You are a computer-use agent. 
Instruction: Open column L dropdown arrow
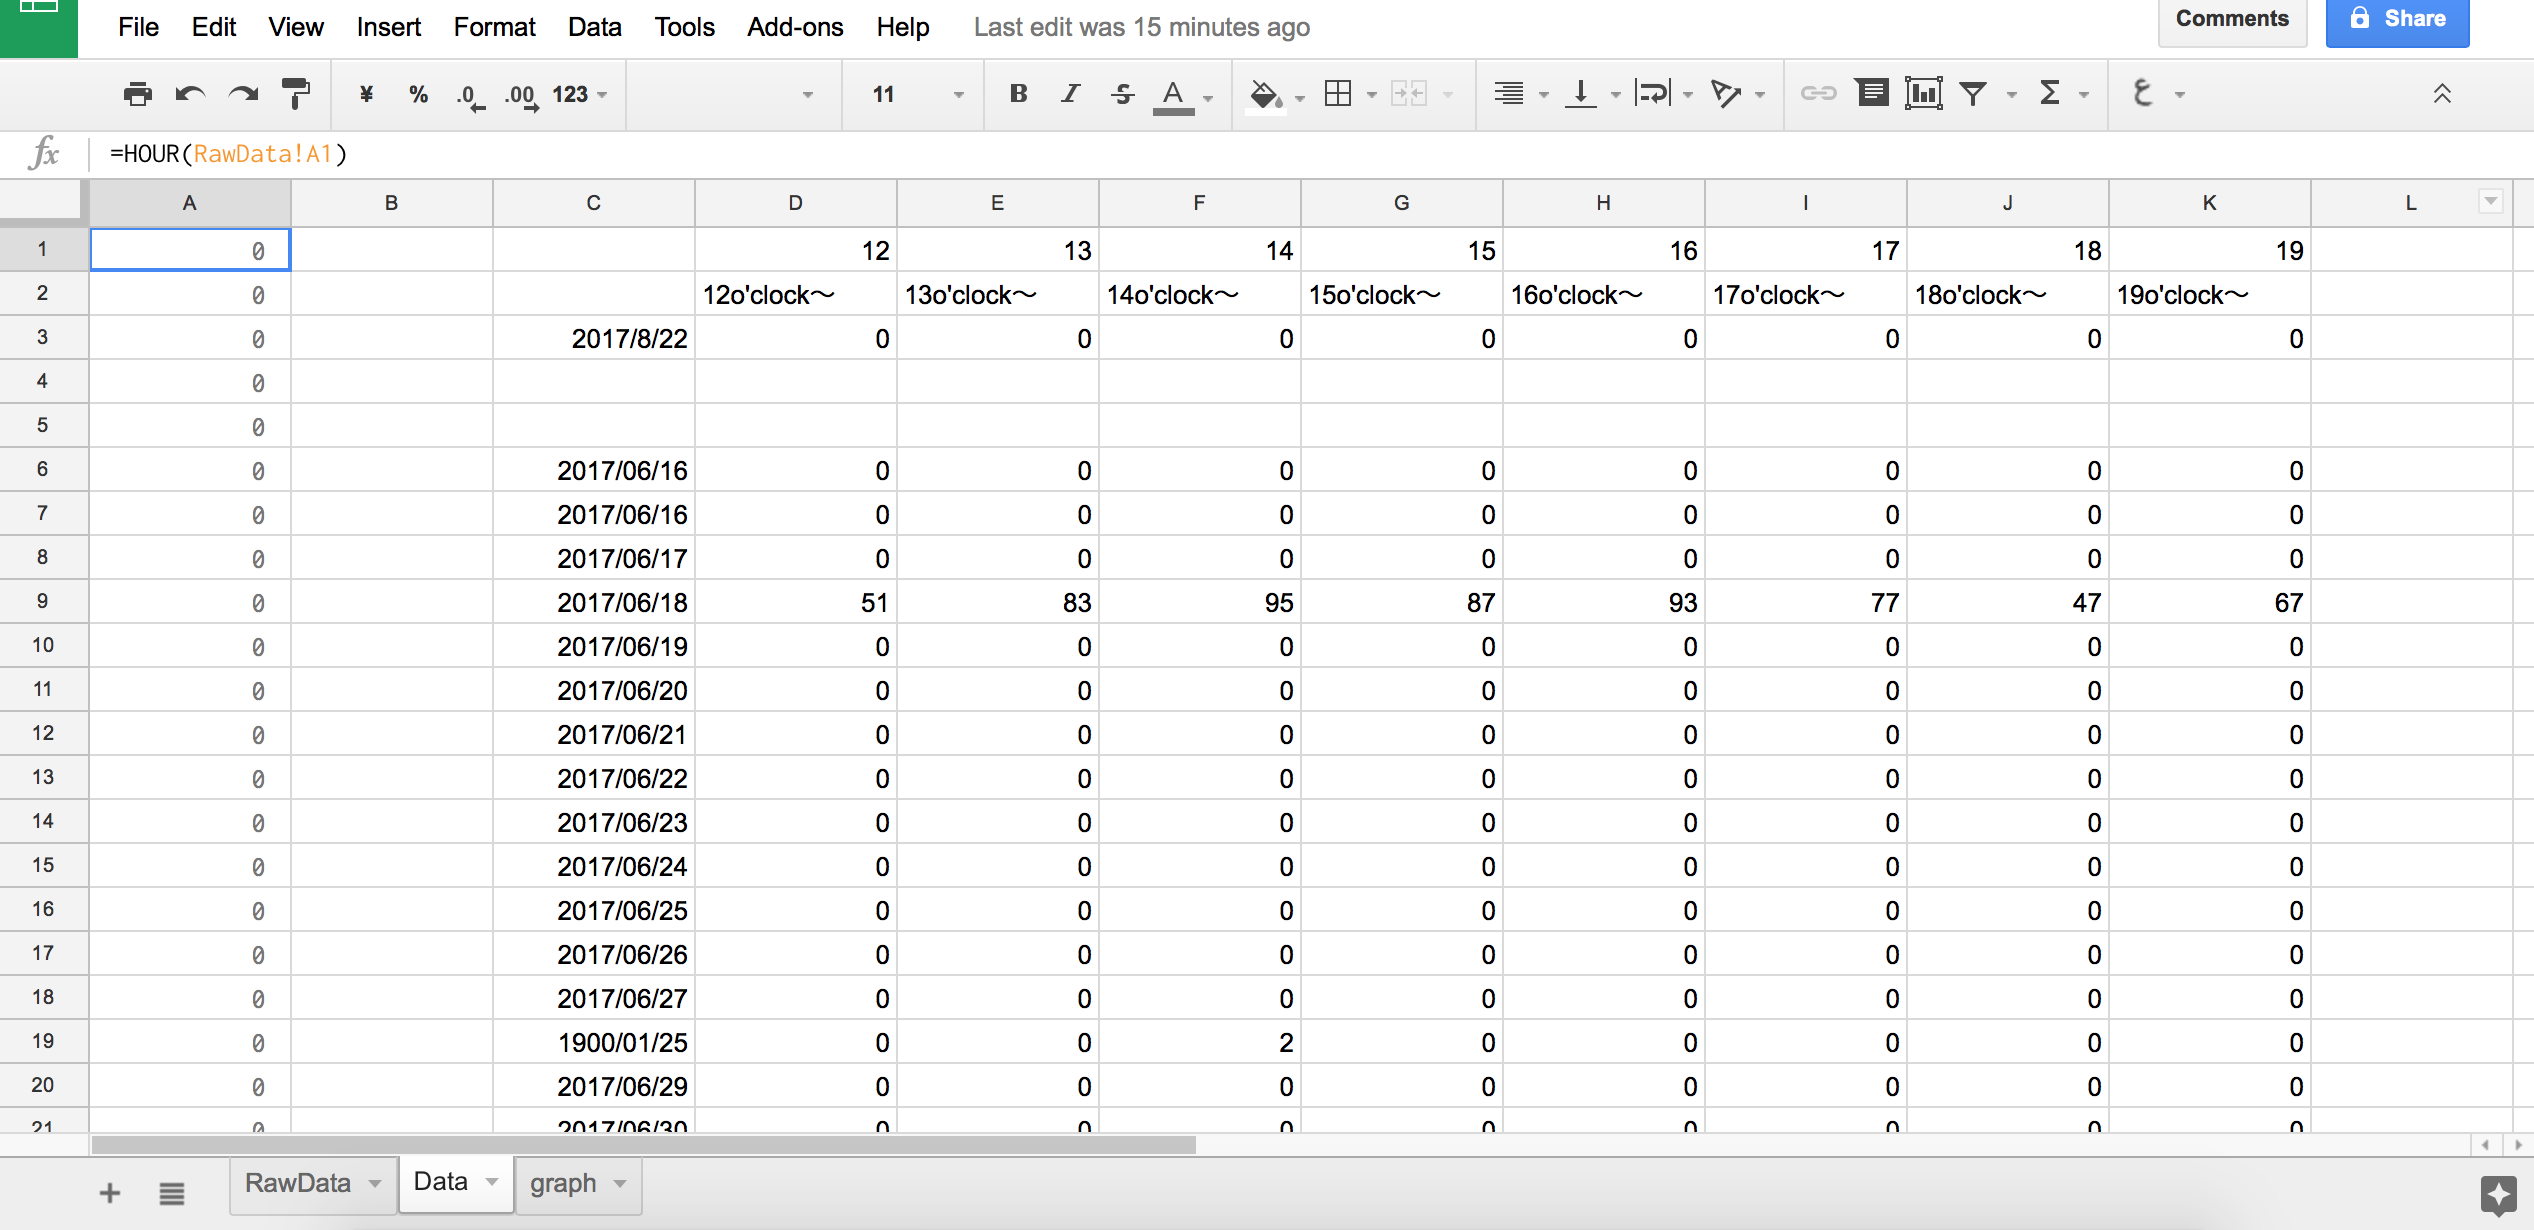2490,201
